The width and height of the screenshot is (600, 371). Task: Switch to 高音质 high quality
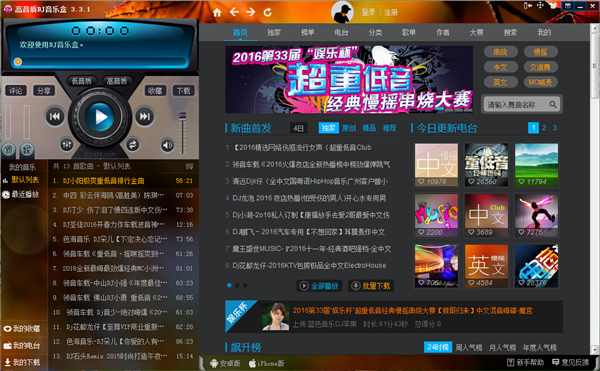coord(117,81)
